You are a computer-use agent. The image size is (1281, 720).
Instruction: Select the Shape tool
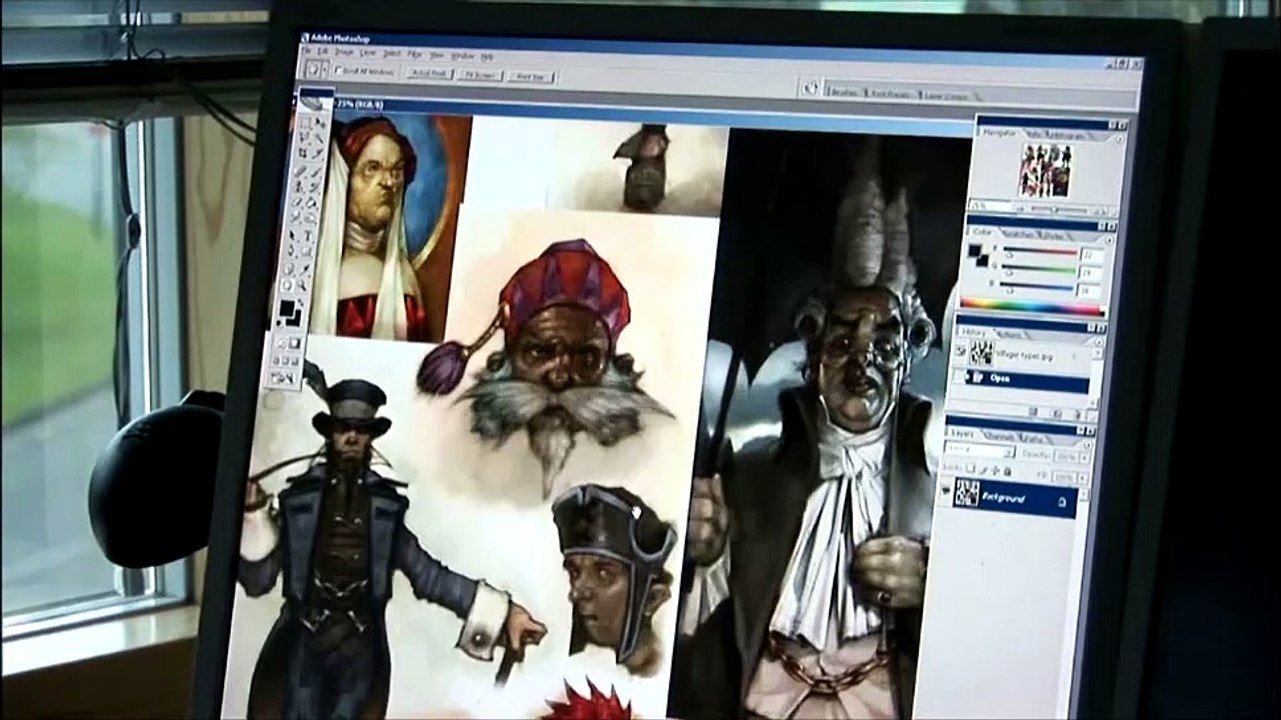[307, 251]
